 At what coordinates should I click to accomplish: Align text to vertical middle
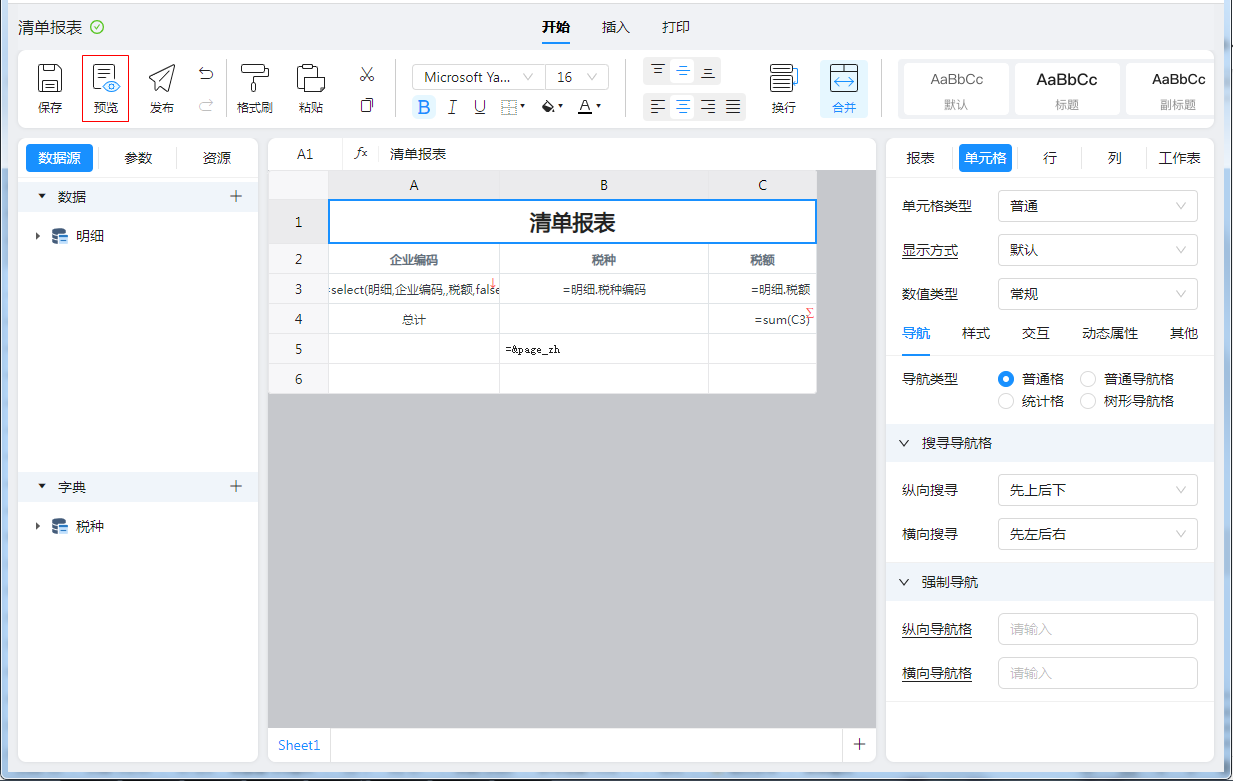pyautogui.click(x=683, y=71)
